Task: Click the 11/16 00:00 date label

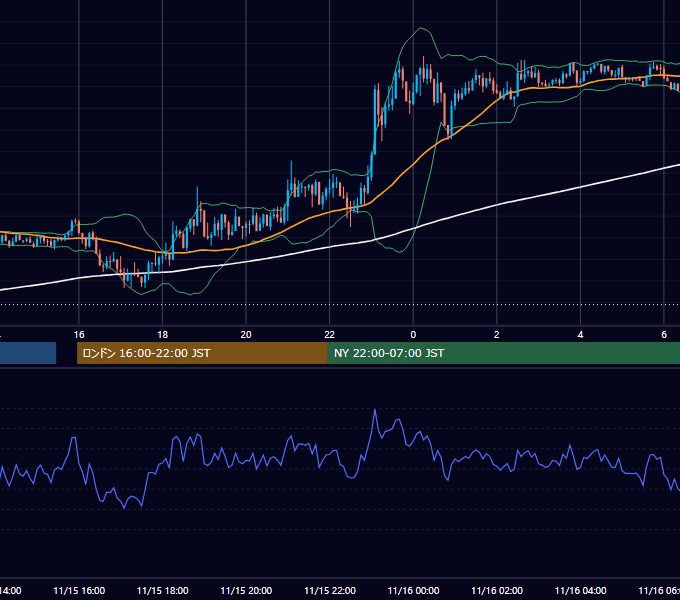Action: 413,590
